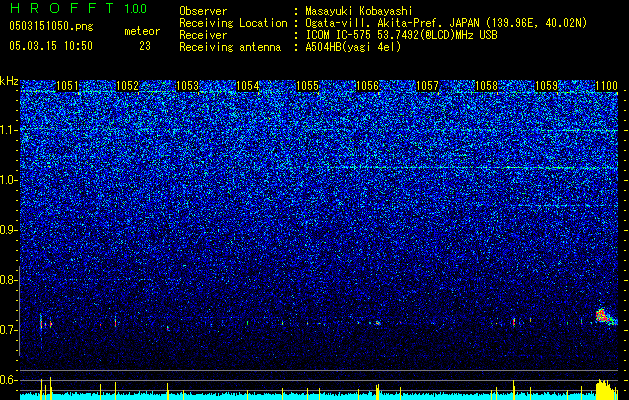Select the ICOM IC-575 receiver description
This screenshot has width=629, height=400.
click(401, 35)
